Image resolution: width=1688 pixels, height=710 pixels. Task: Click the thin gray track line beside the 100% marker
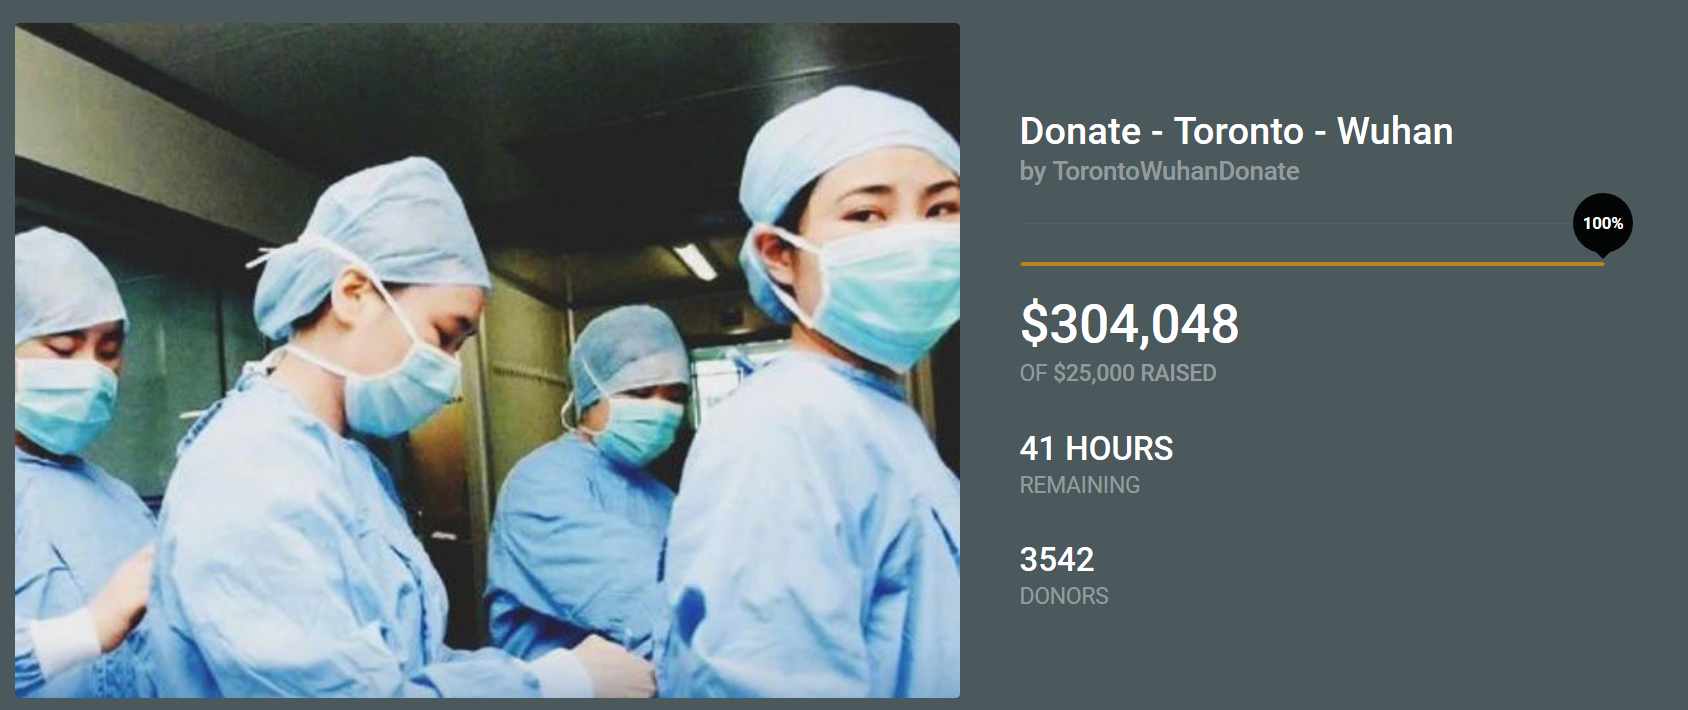(1296, 223)
